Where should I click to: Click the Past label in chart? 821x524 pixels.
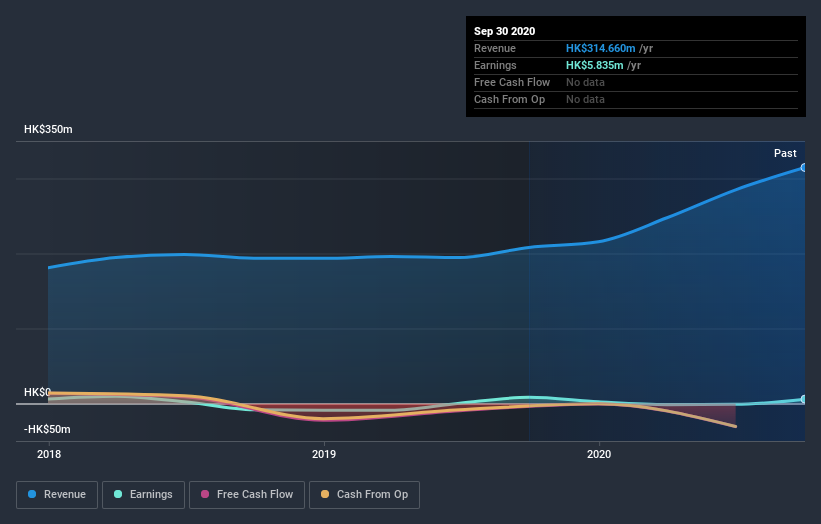[785, 153]
